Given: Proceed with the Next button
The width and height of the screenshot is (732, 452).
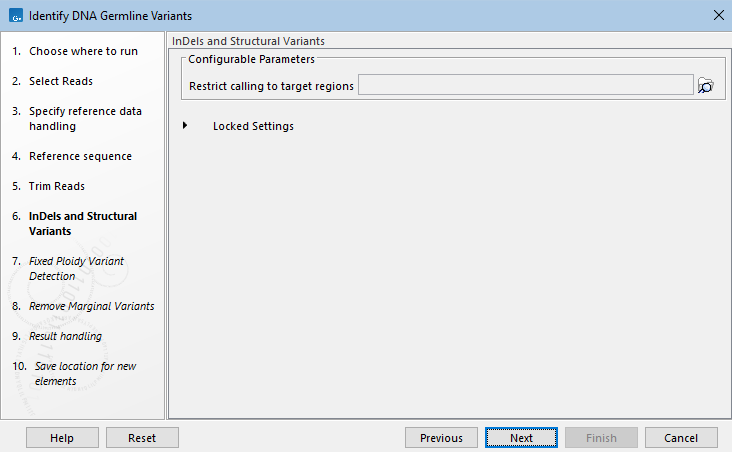Looking at the screenshot, I should tap(521, 438).
